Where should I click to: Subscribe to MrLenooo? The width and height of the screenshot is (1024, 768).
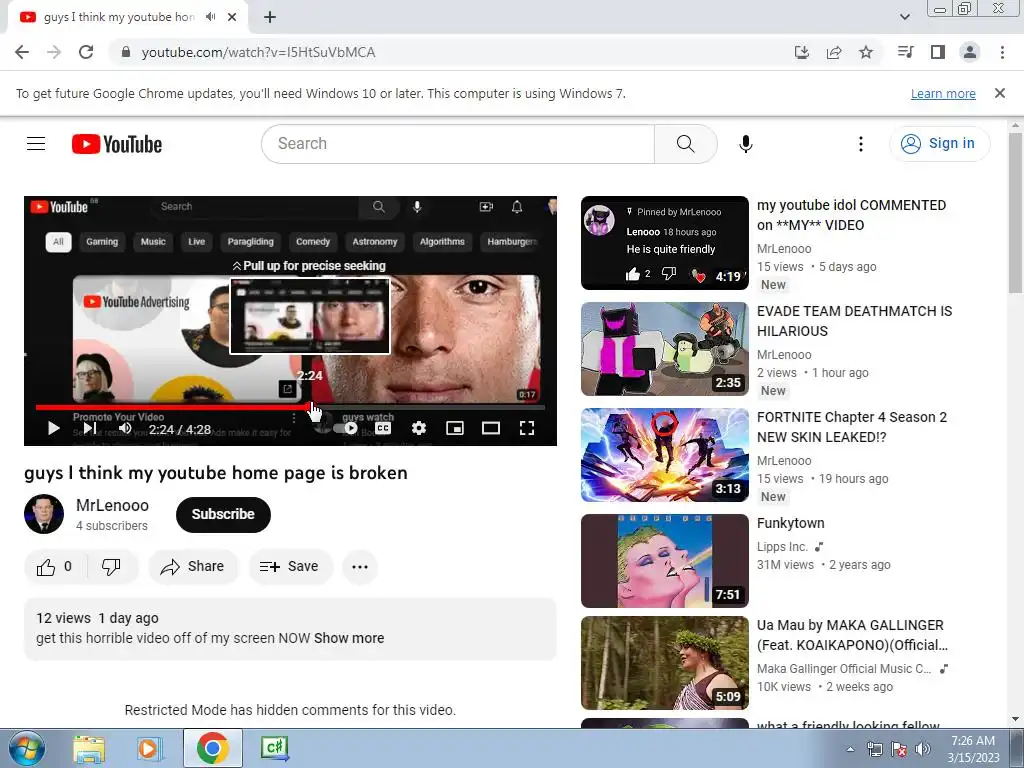[223, 515]
